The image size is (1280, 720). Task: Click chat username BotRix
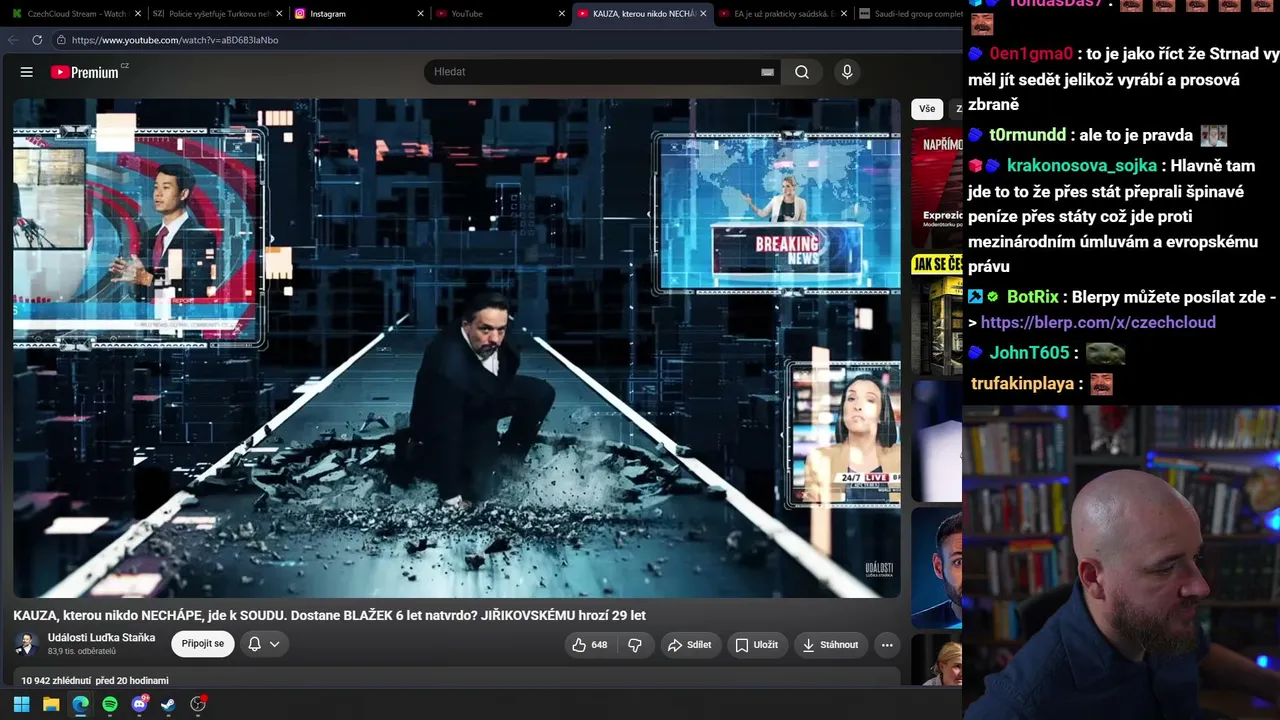point(1032,297)
